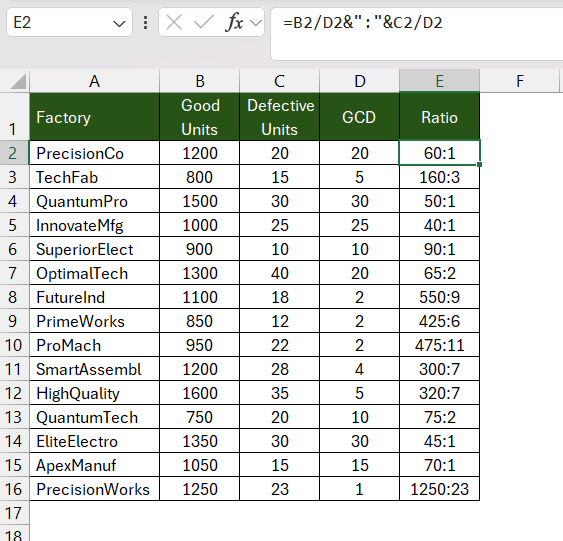This screenshot has height=541, width=563.
Task: Select column F header
Action: (520, 81)
